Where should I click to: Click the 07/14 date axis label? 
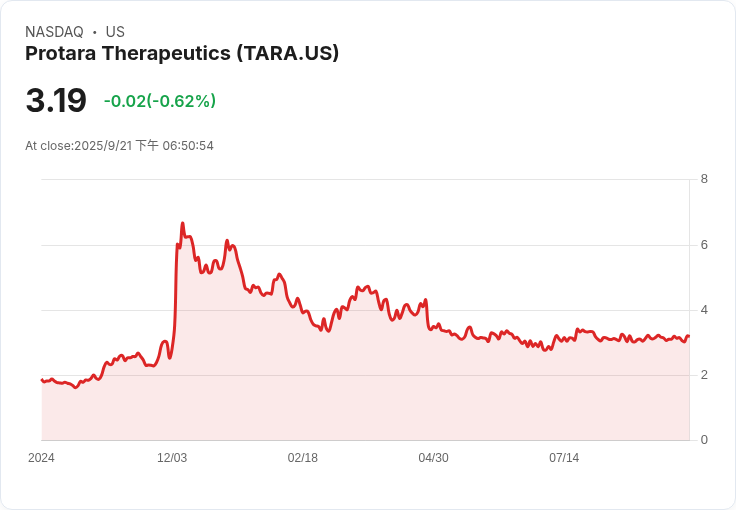click(564, 458)
